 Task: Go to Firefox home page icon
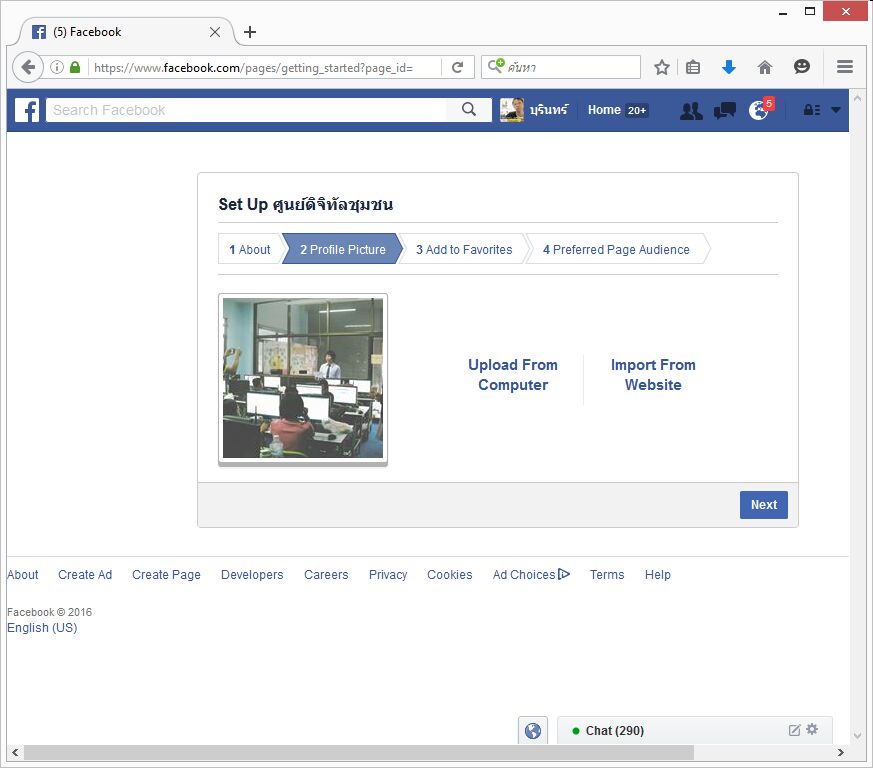[765, 67]
